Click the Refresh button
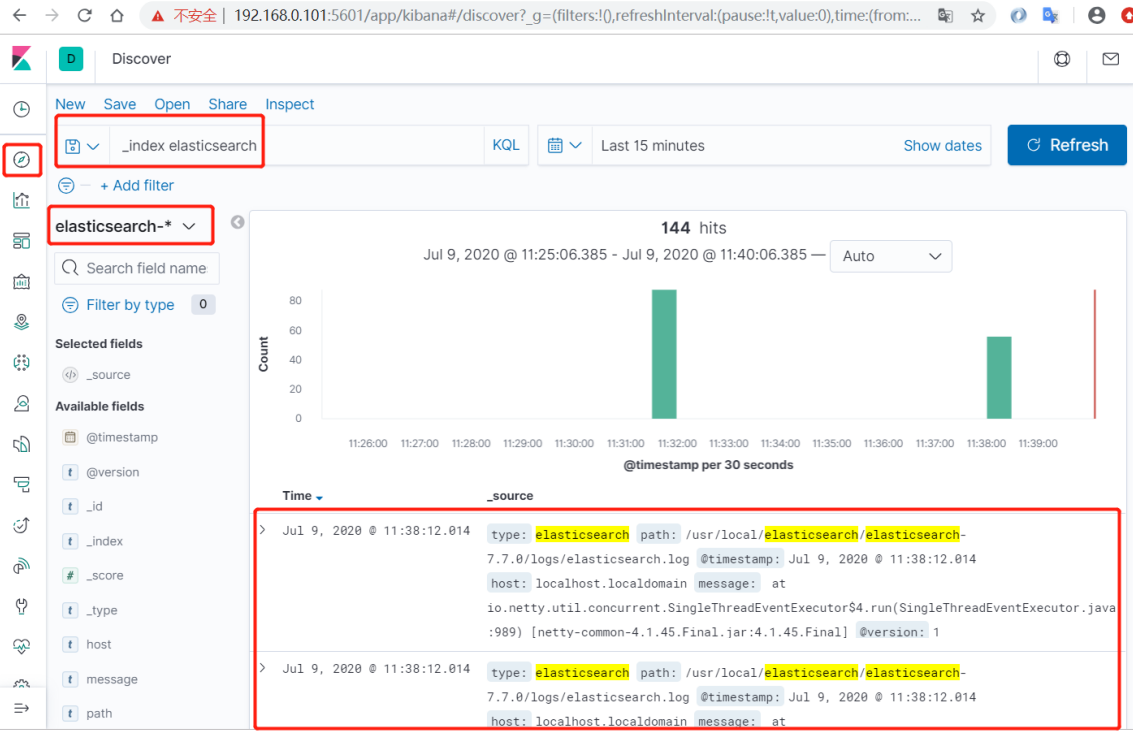 [1067, 145]
